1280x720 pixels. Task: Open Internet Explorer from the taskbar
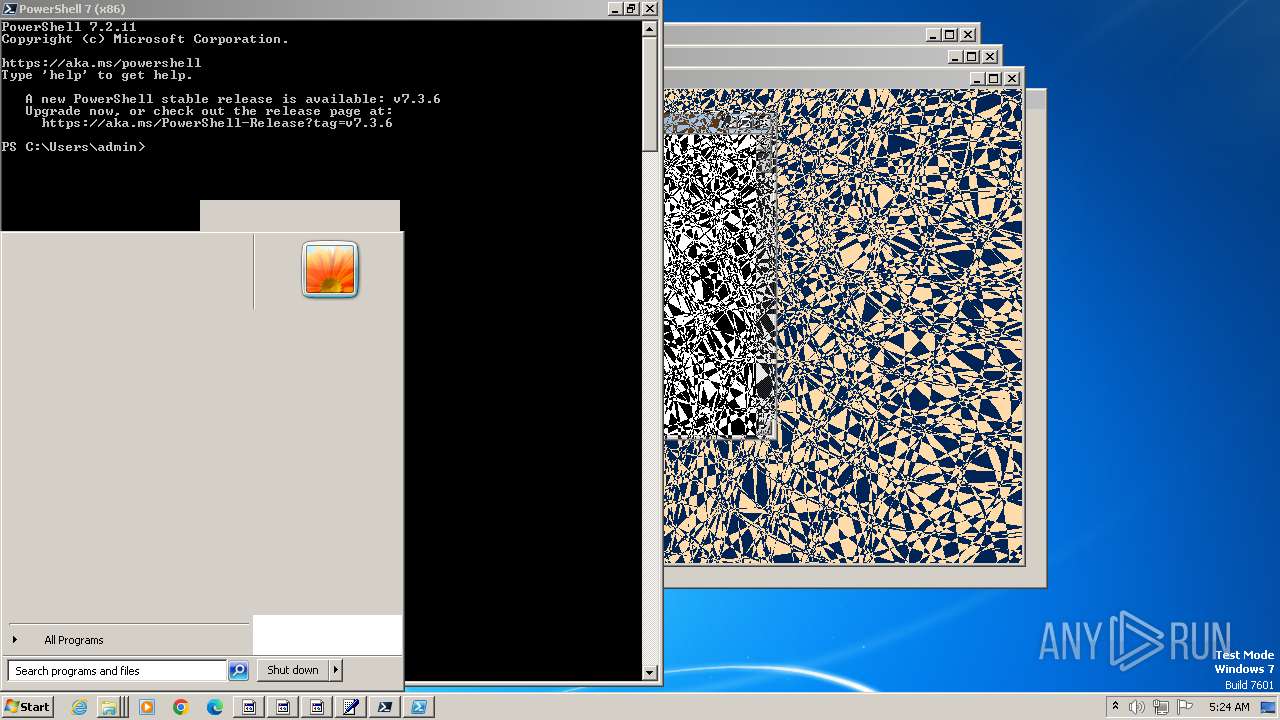tap(80, 707)
